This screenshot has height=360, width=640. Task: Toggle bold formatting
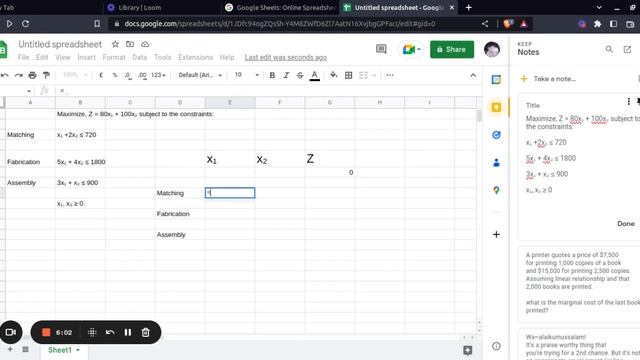[x=272, y=75]
